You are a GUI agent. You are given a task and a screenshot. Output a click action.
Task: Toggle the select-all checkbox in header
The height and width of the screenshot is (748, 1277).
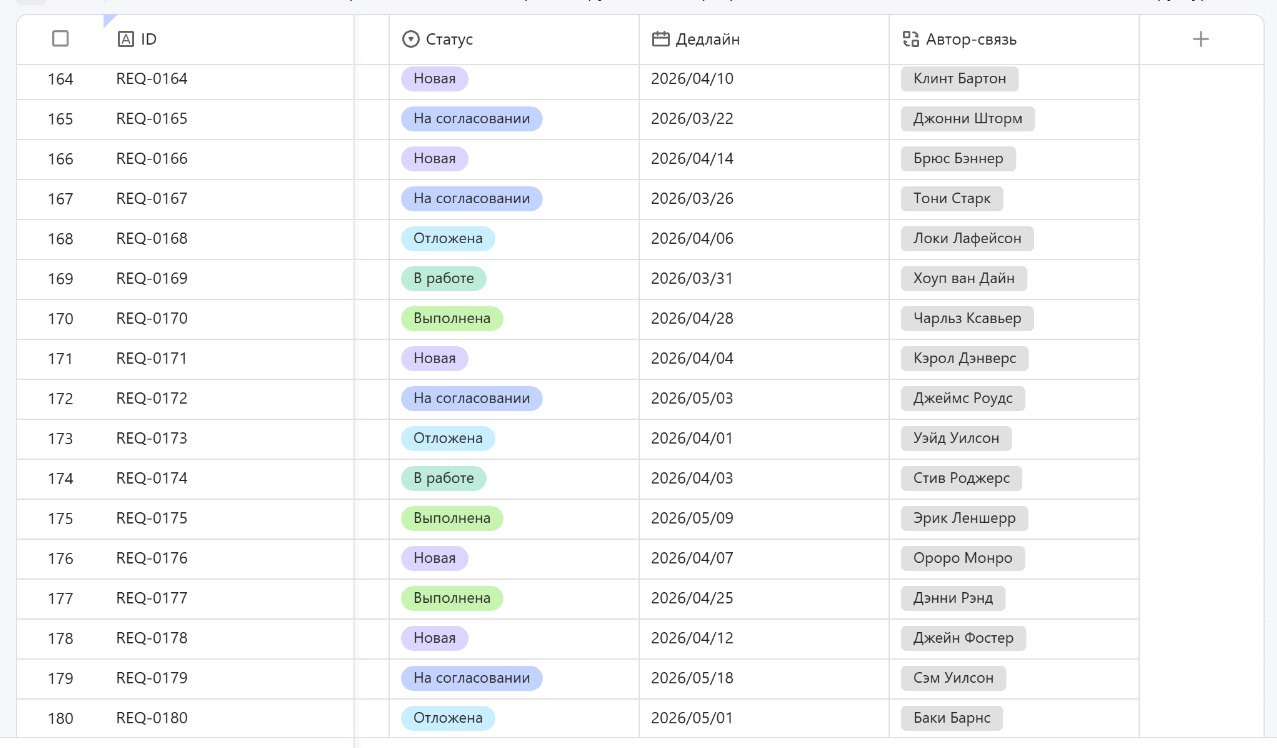click(x=60, y=39)
